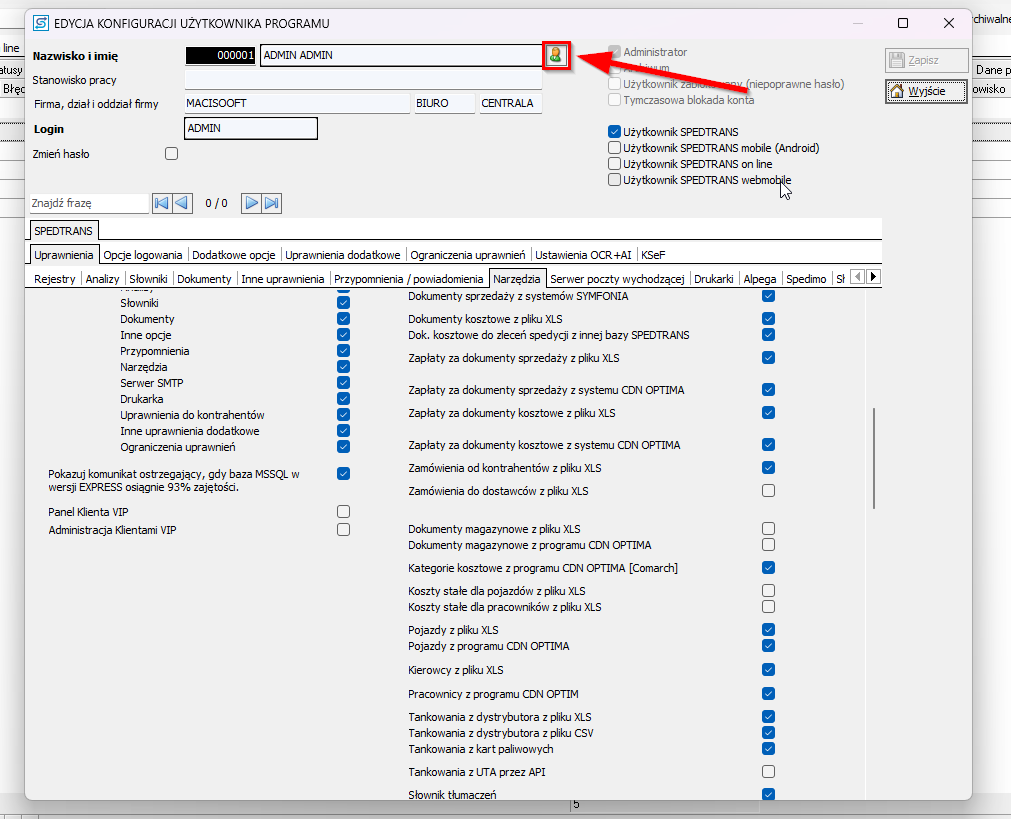This screenshot has width=1011, height=819.
Task: Click the Stanowisko pracy field
Action: point(363,80)
